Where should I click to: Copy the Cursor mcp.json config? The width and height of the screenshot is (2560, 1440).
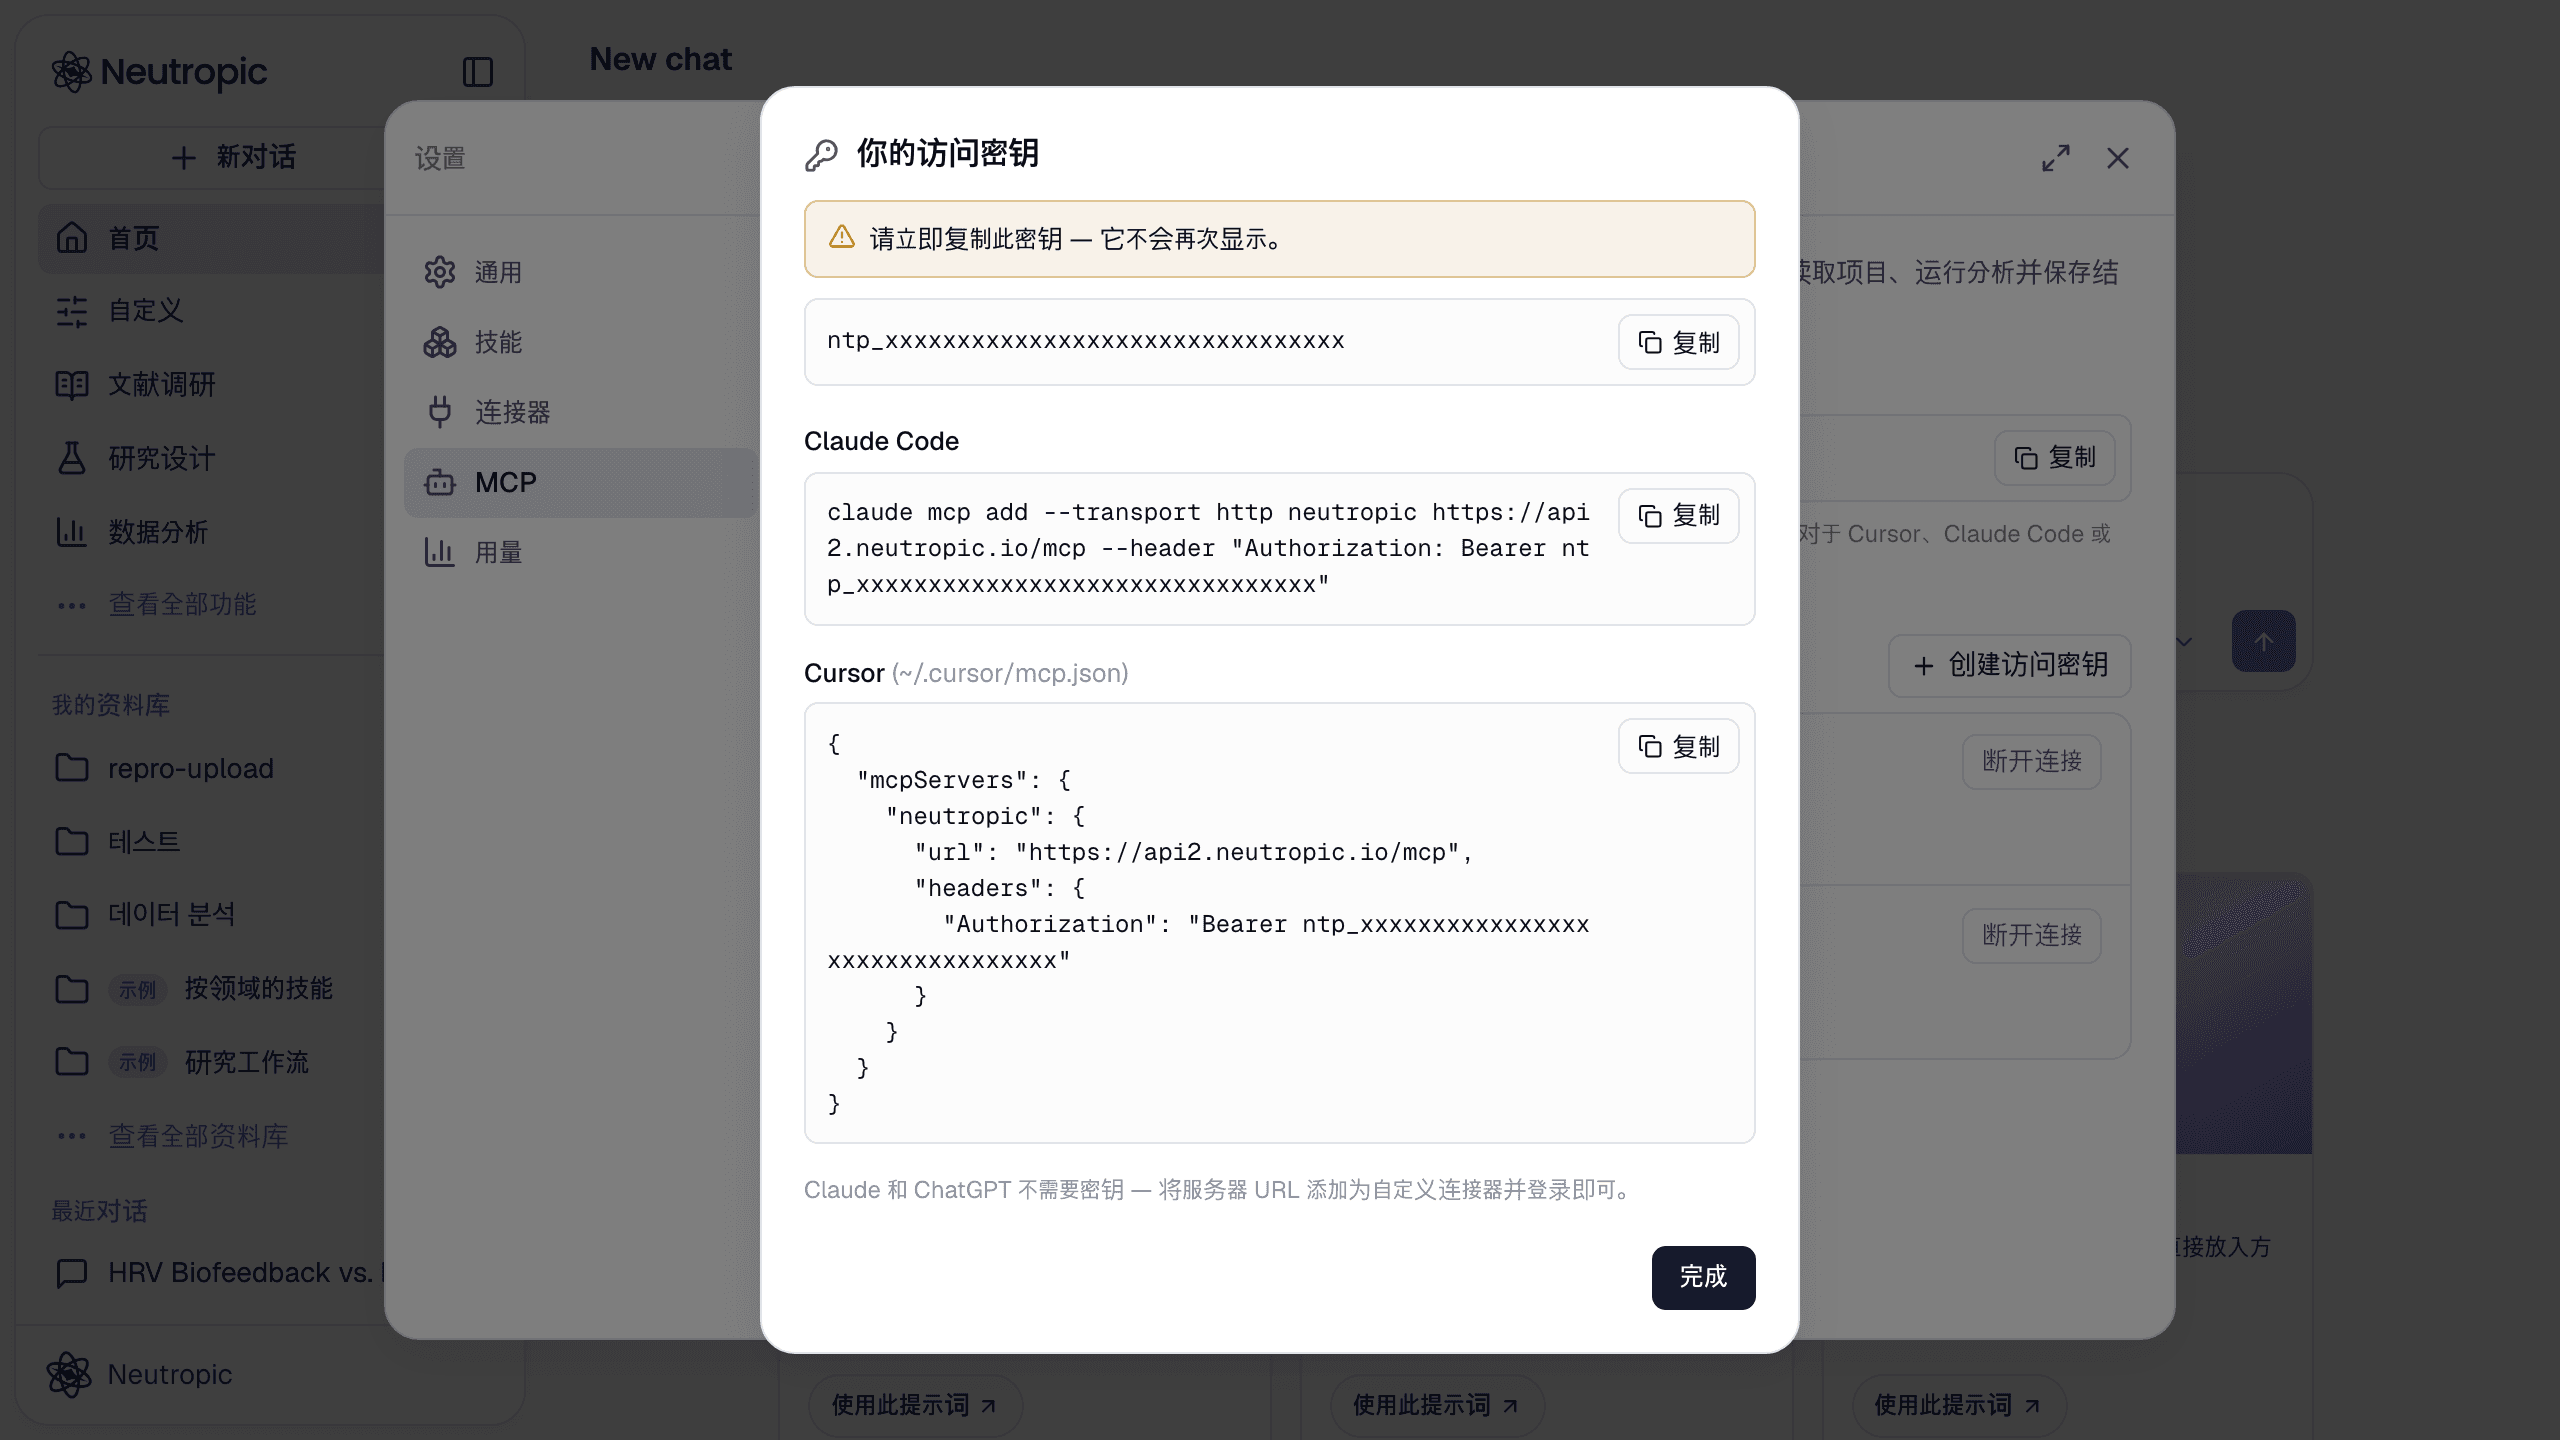(1678, 747)
